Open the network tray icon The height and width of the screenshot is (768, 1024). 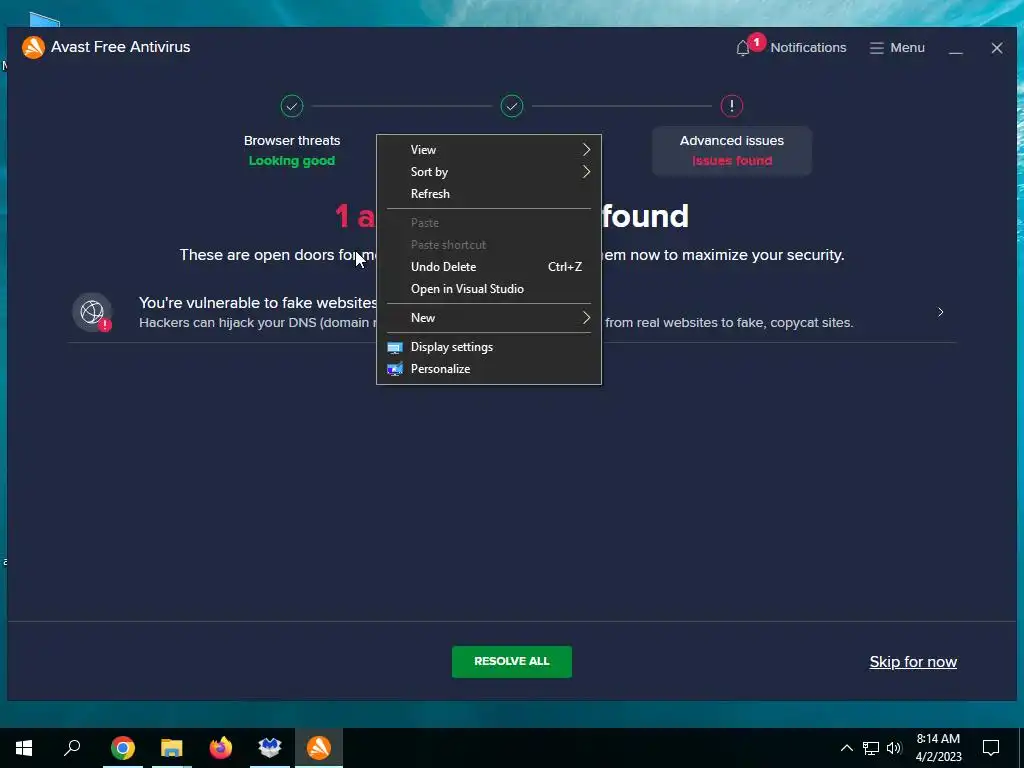[871, 748]
